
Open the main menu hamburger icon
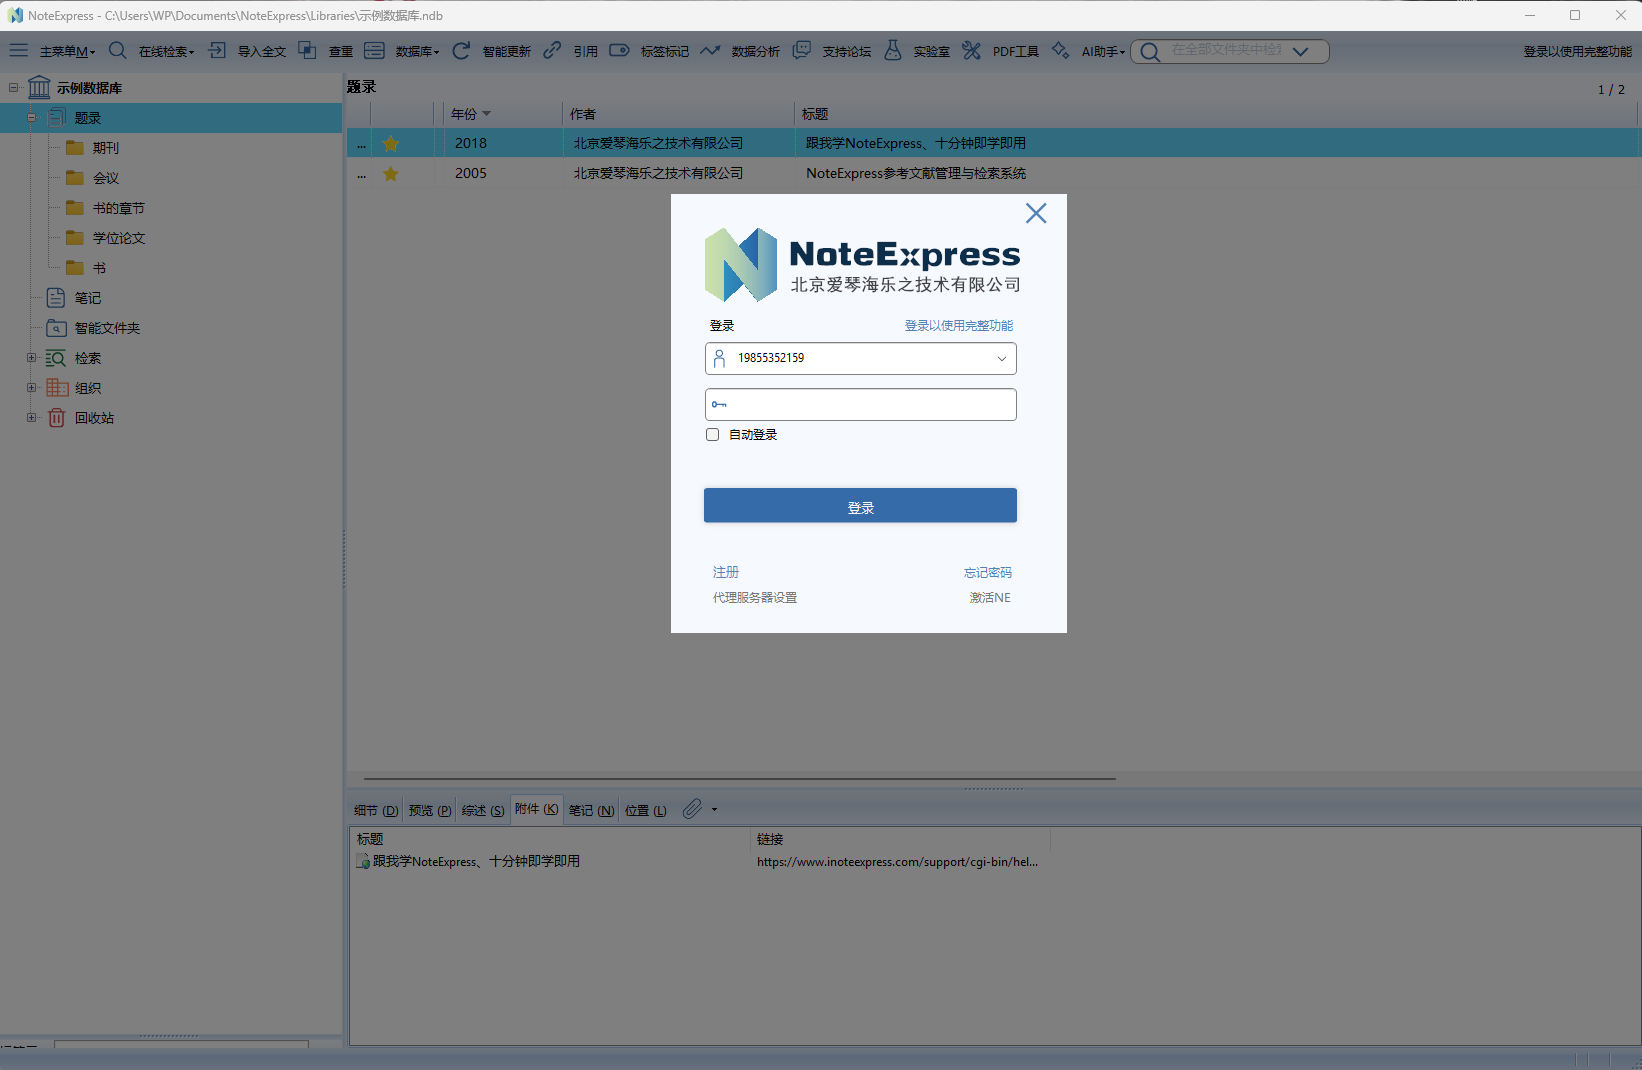click(x=19, y=50)
